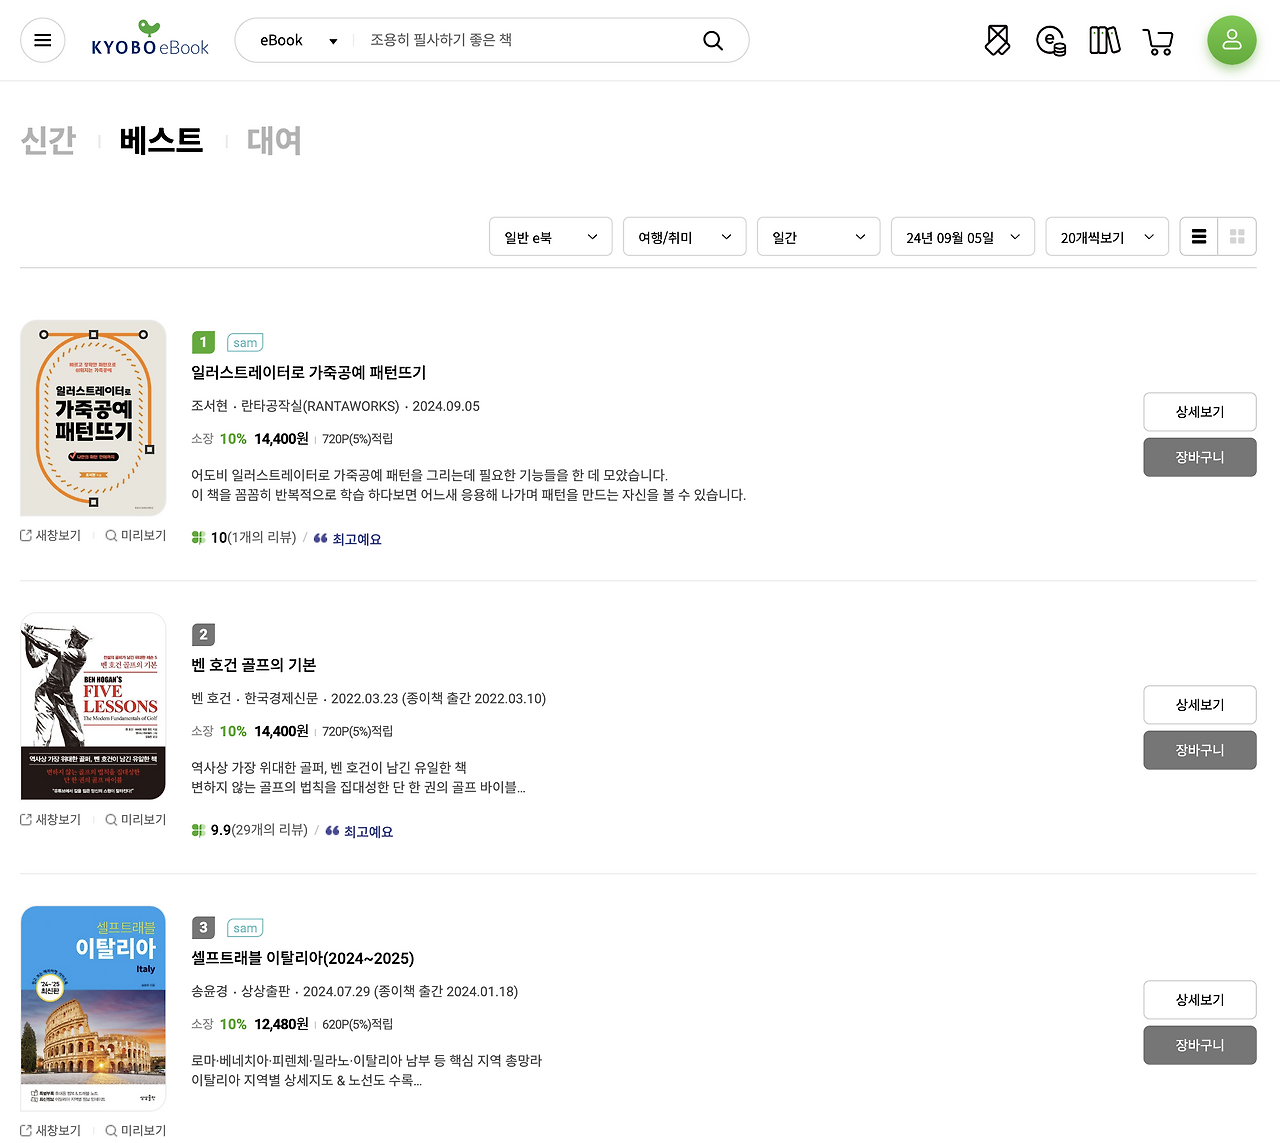Click 상세보기 for 벤 호건 골프의 기본
The width and height of the screenshot is (1280, 1143).
(1199, 704)
